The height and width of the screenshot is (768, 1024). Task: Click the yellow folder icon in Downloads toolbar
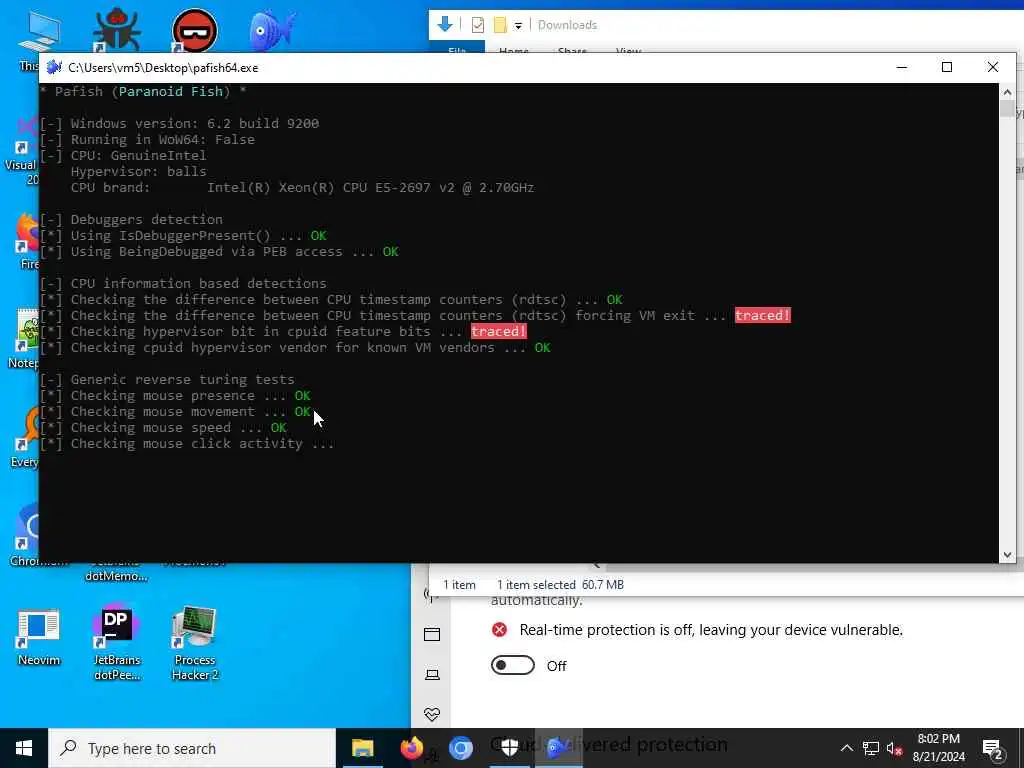tap(500, 25)
